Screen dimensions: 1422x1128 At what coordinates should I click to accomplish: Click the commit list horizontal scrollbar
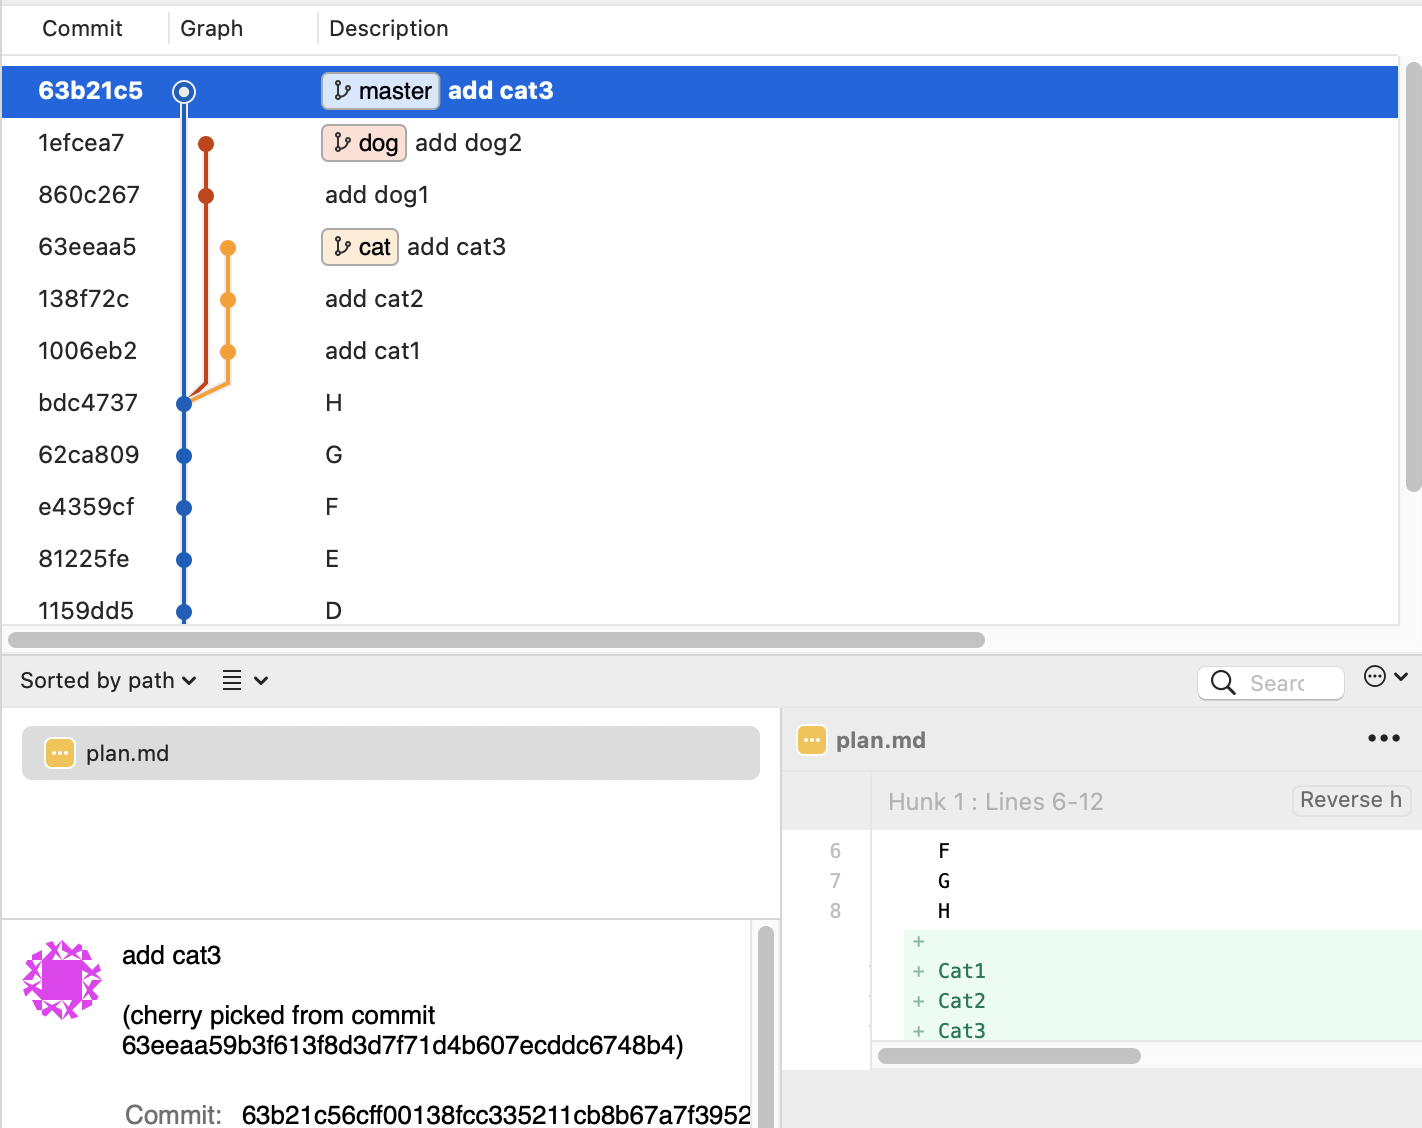(x=496, y=640)
